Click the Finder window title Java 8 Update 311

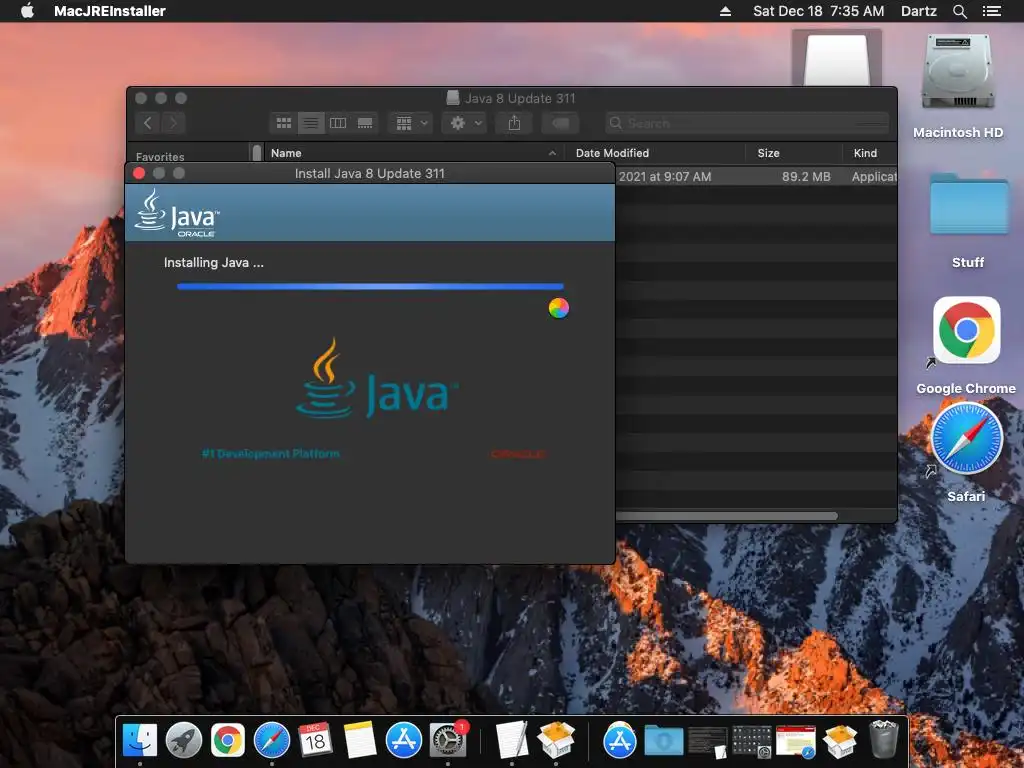(520, 98)
